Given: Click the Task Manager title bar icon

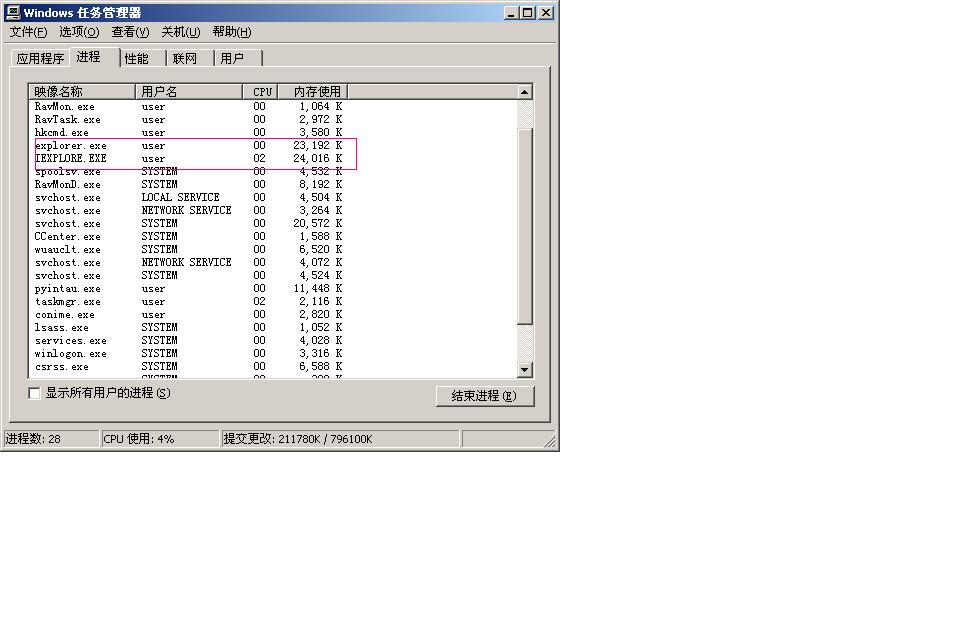Looking at the screenshot, I should point(12,12).
